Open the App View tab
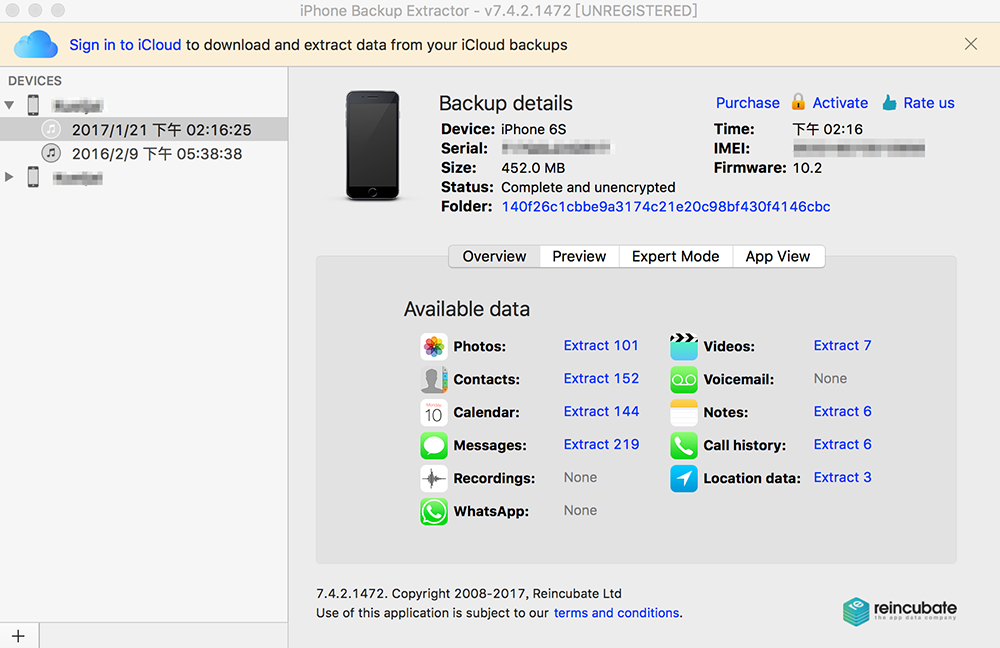The width and height of the screenshot is (1000, 648). 778,256
